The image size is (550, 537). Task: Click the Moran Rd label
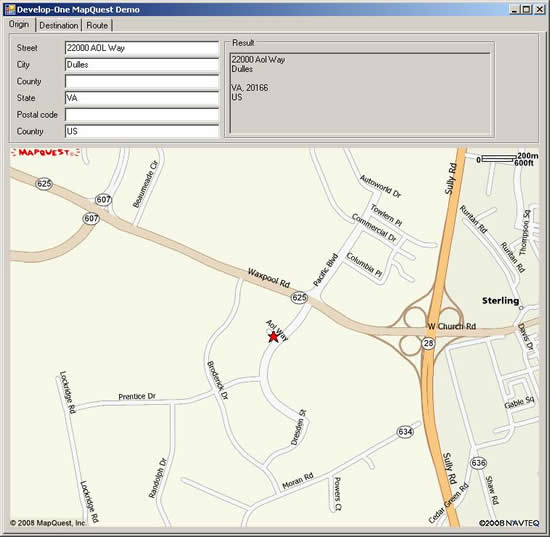[298, 481]
